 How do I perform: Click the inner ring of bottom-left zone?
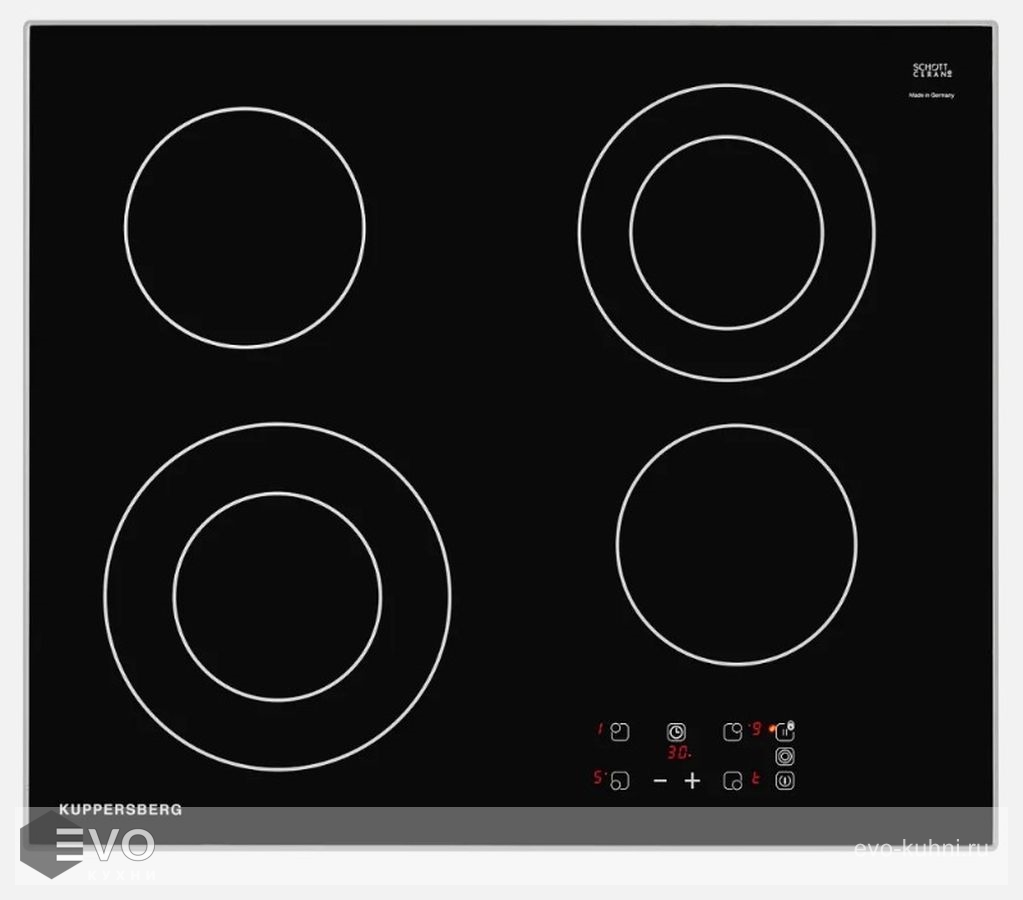(277, 596)
